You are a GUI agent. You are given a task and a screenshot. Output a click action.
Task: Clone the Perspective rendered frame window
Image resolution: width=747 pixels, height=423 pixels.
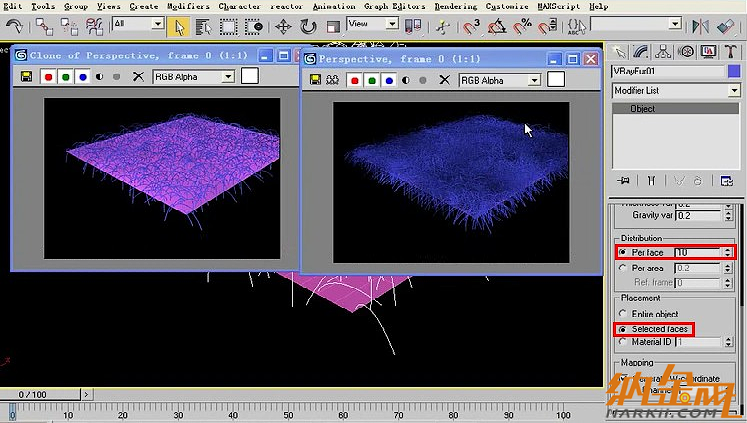pyautogui.click(x=331, y=79)
